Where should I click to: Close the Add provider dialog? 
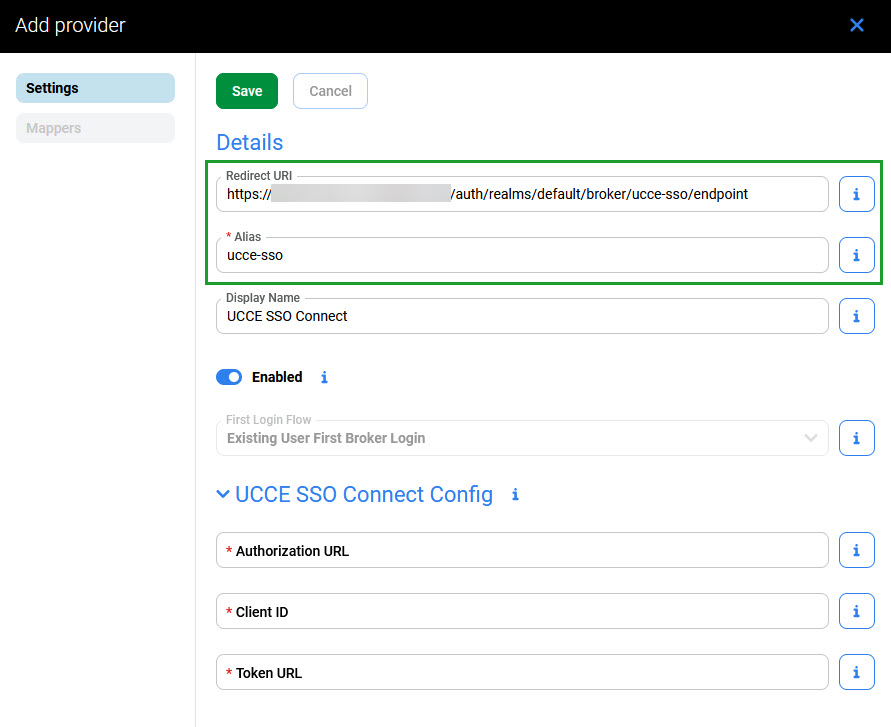[x=857, y=25]
